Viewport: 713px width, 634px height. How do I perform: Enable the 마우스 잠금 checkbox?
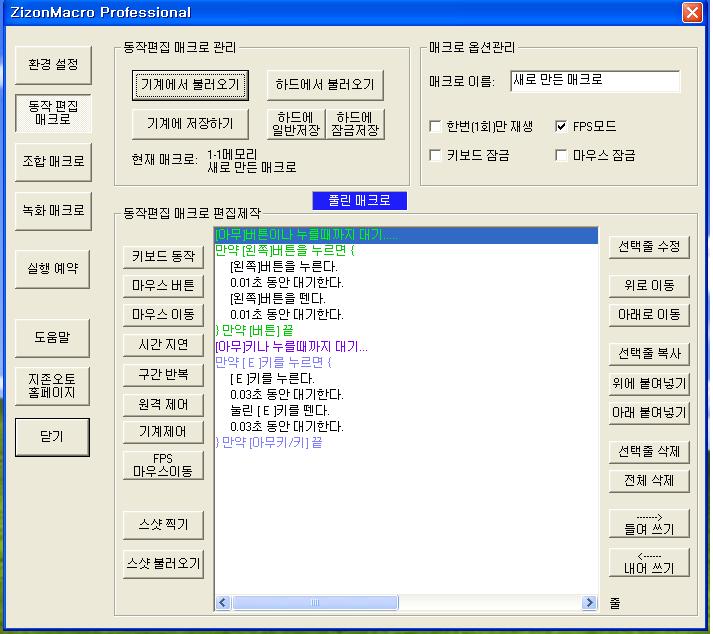pos(562,156)
